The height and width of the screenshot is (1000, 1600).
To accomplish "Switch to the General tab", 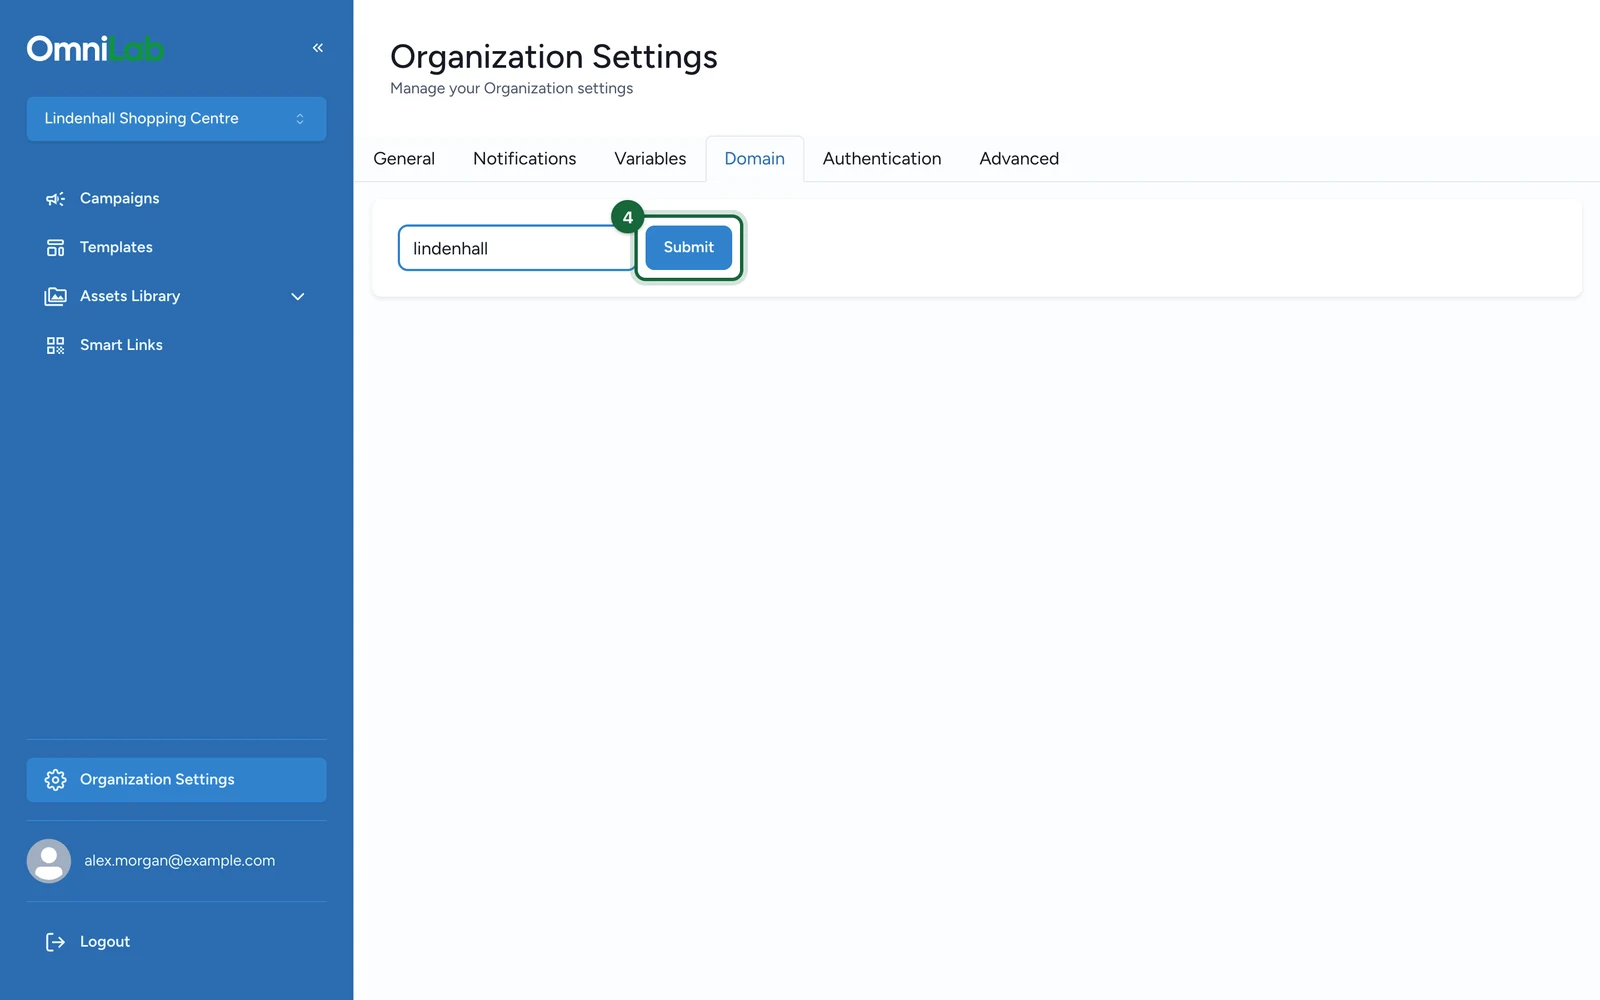I will 404,159.
